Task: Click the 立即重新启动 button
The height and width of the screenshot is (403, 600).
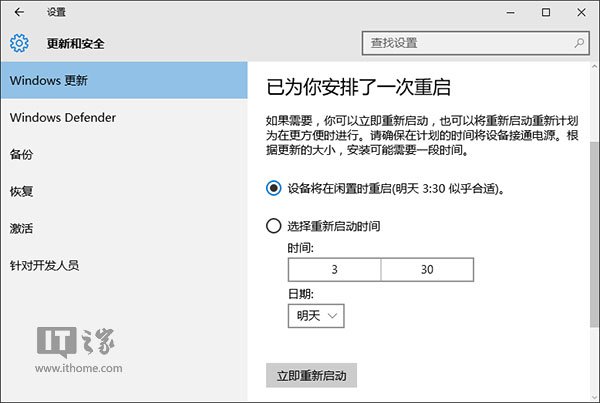Action: coord(311,375)
